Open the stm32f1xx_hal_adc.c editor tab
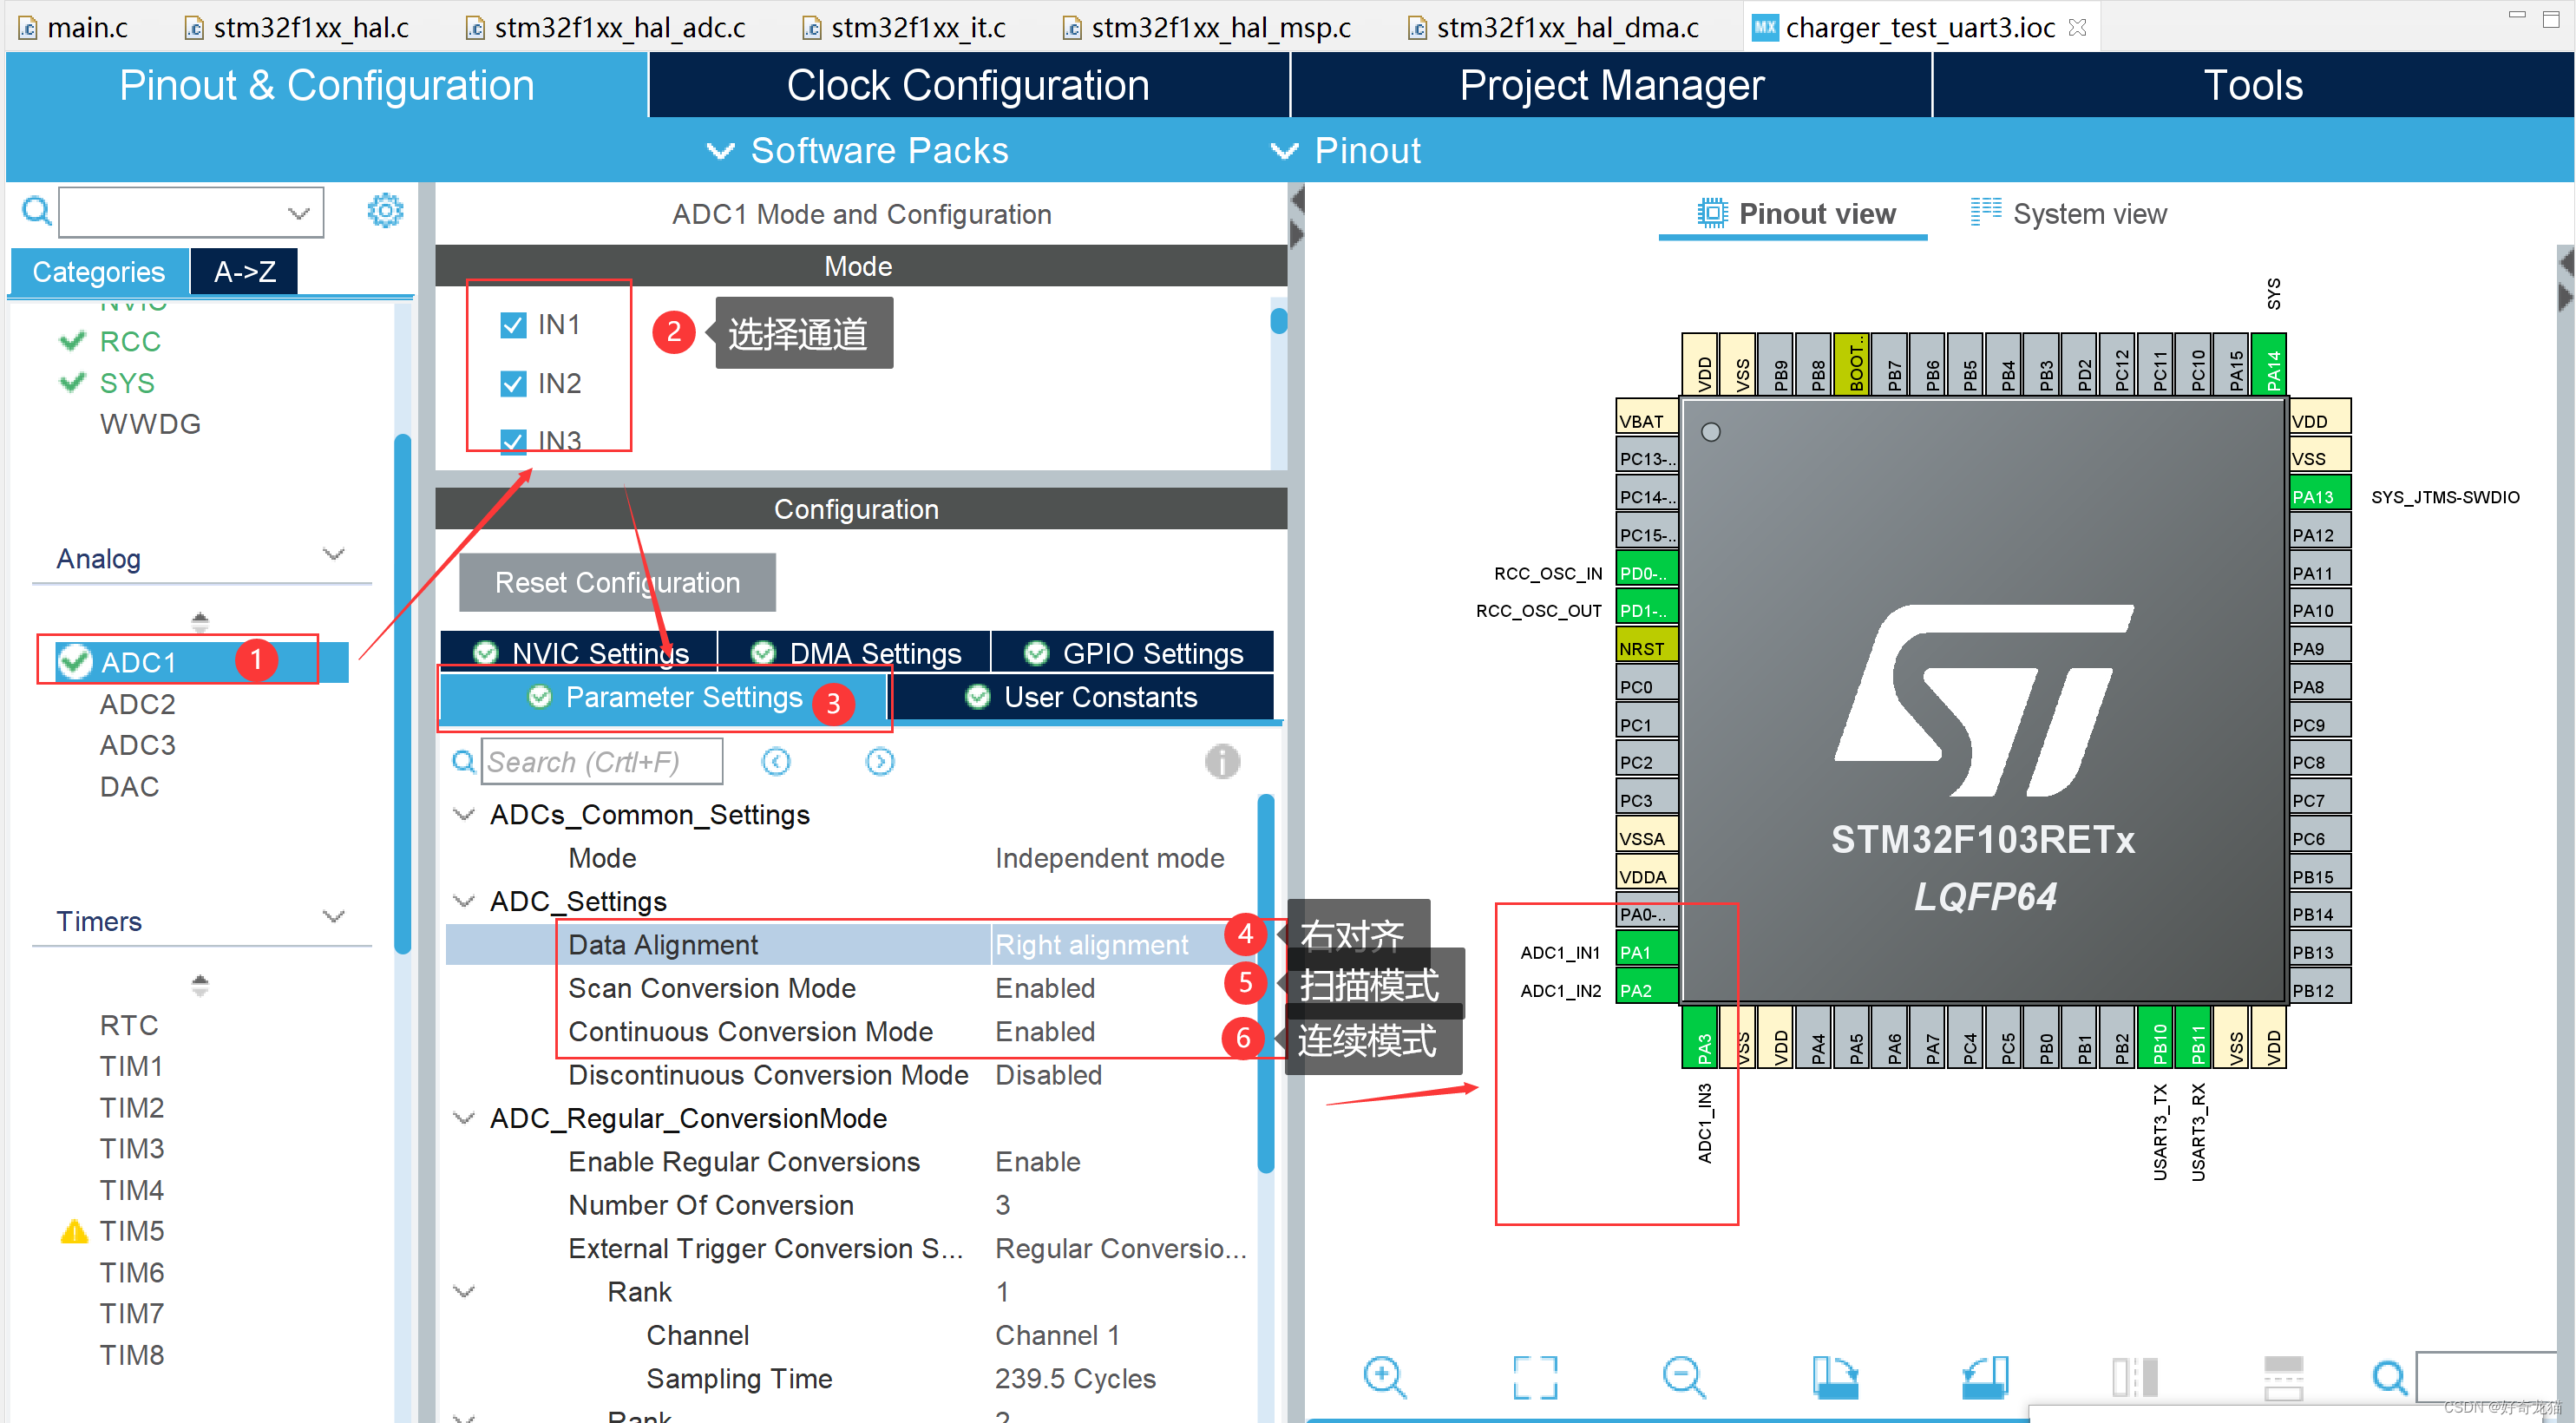The width and height of the screenshot is (2576, 1423). (606, 28)
